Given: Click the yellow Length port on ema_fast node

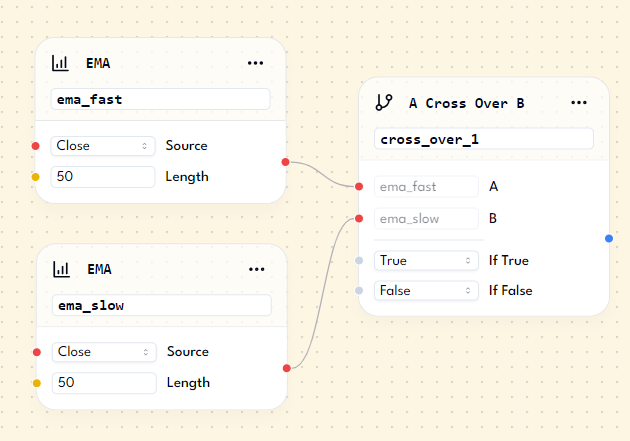Looking at the screenshot, I should tap(36, 177).
